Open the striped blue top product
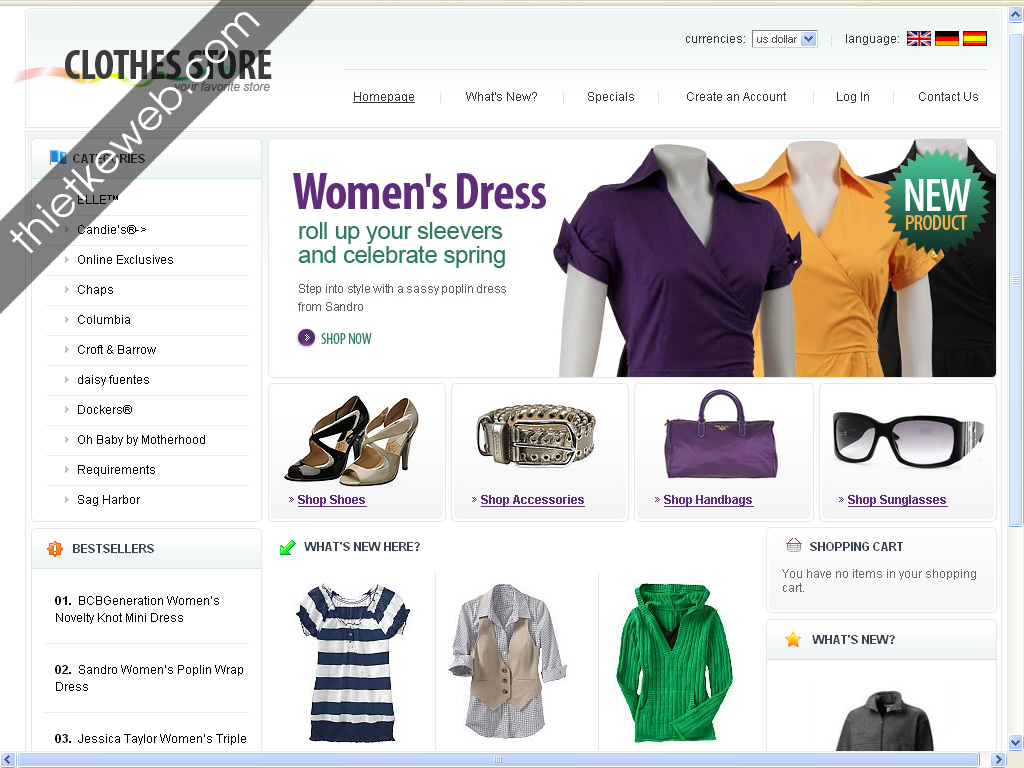The image size is (1024, 768). click(353, 663)
